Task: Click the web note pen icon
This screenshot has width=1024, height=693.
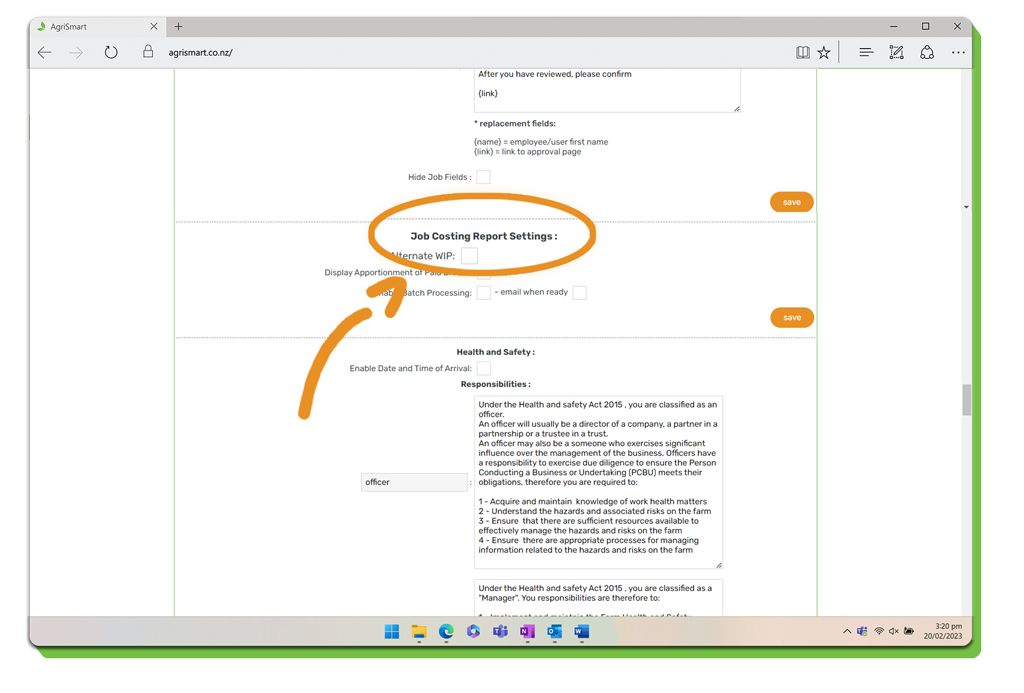Action: pyautogui.click(x=896, y=53)
